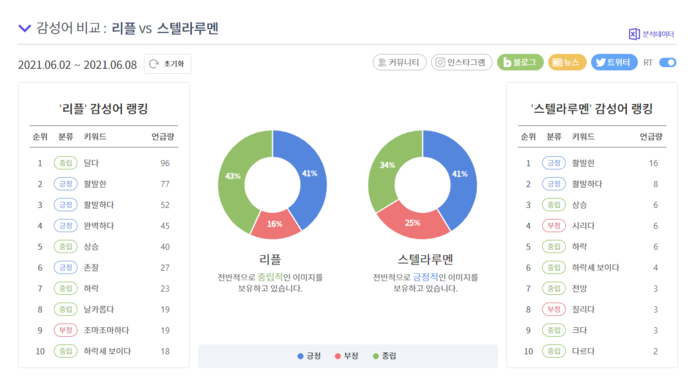
Task: Toggle the 뉴스 source filter
Action: (567, 63)
